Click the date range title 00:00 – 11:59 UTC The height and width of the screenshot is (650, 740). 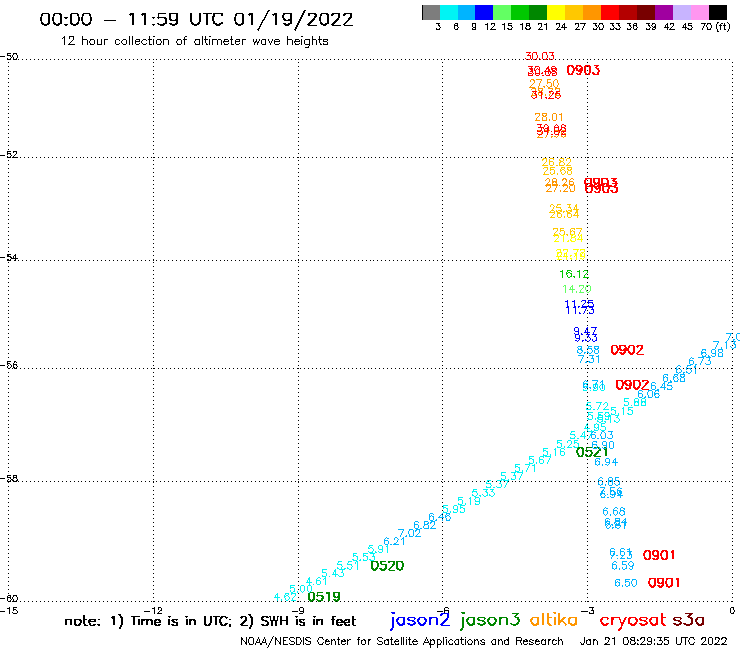pos(196,19)
